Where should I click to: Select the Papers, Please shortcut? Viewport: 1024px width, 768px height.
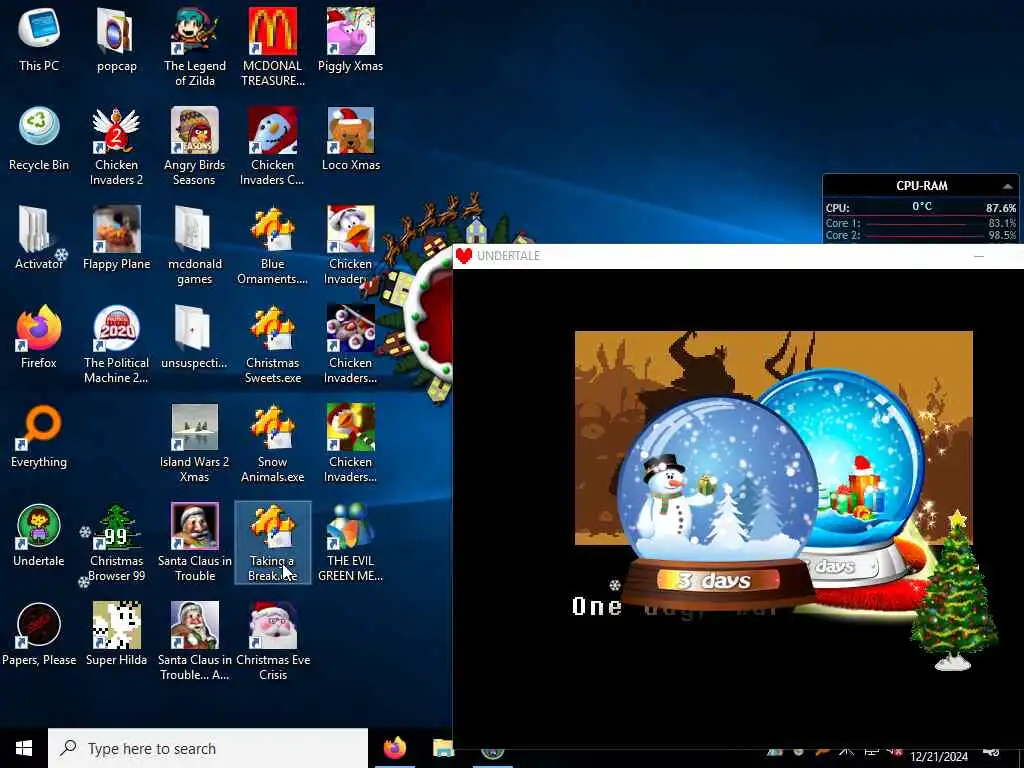coord(39,635)
